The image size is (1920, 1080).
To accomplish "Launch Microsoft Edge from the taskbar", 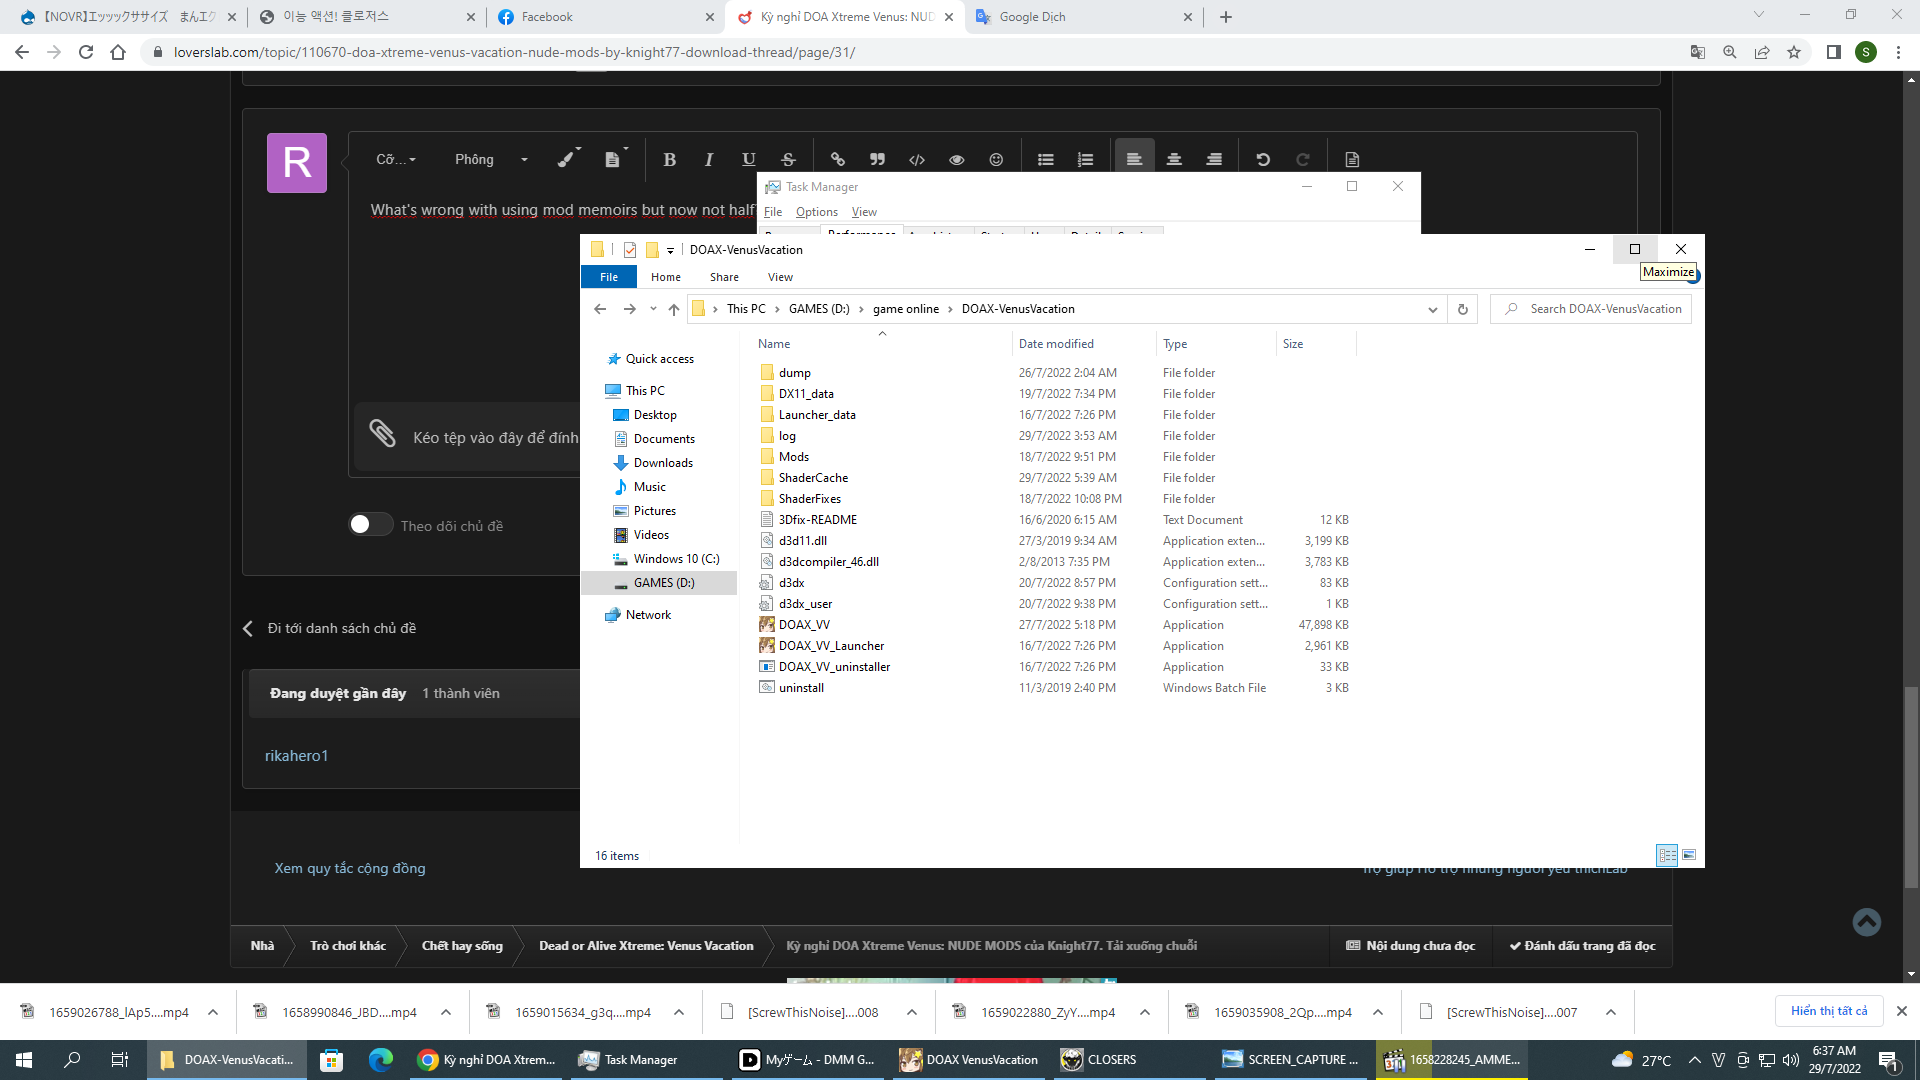I will [x=380, y=1060].
